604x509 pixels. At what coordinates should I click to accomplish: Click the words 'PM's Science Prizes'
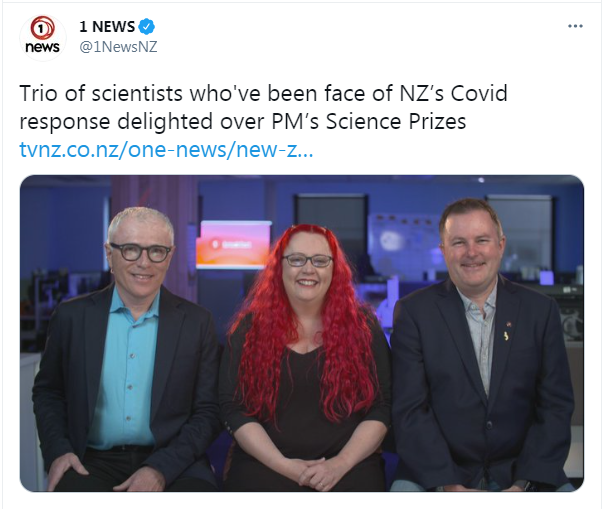tap(369, 121)
